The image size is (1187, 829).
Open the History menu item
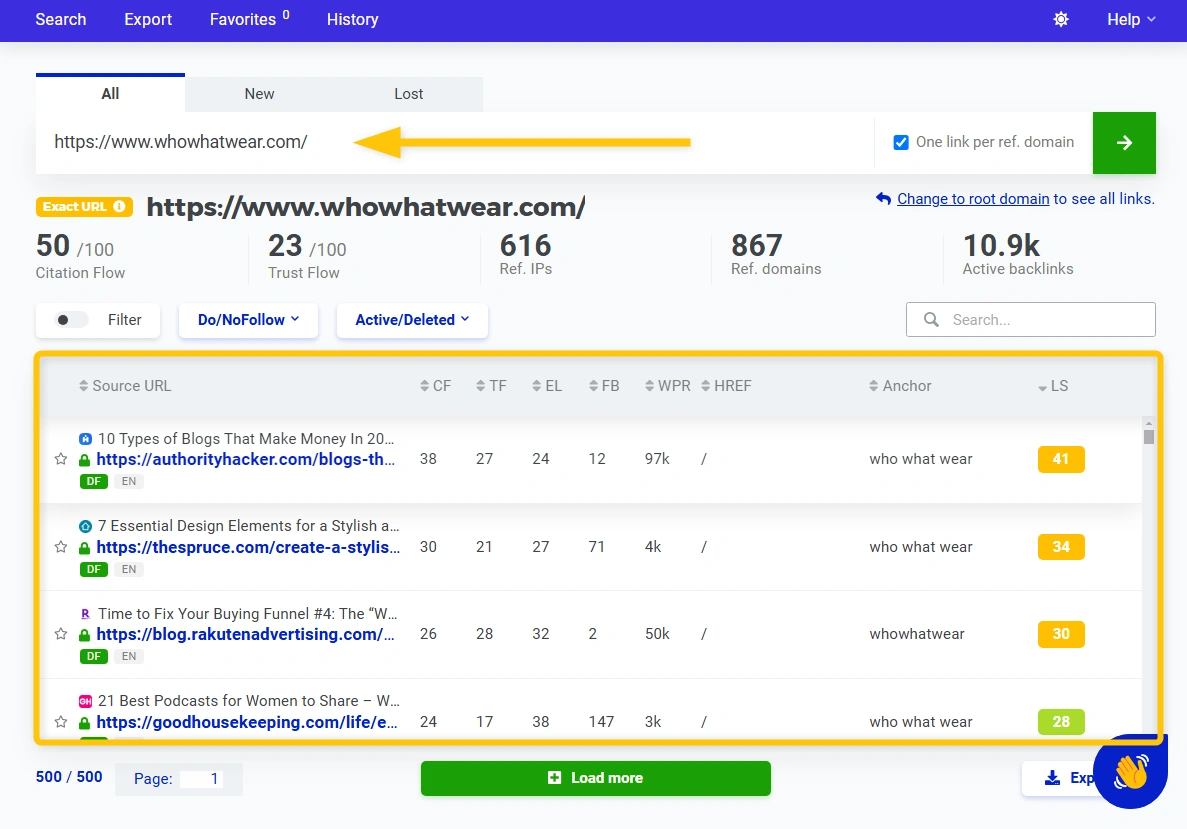352,20
